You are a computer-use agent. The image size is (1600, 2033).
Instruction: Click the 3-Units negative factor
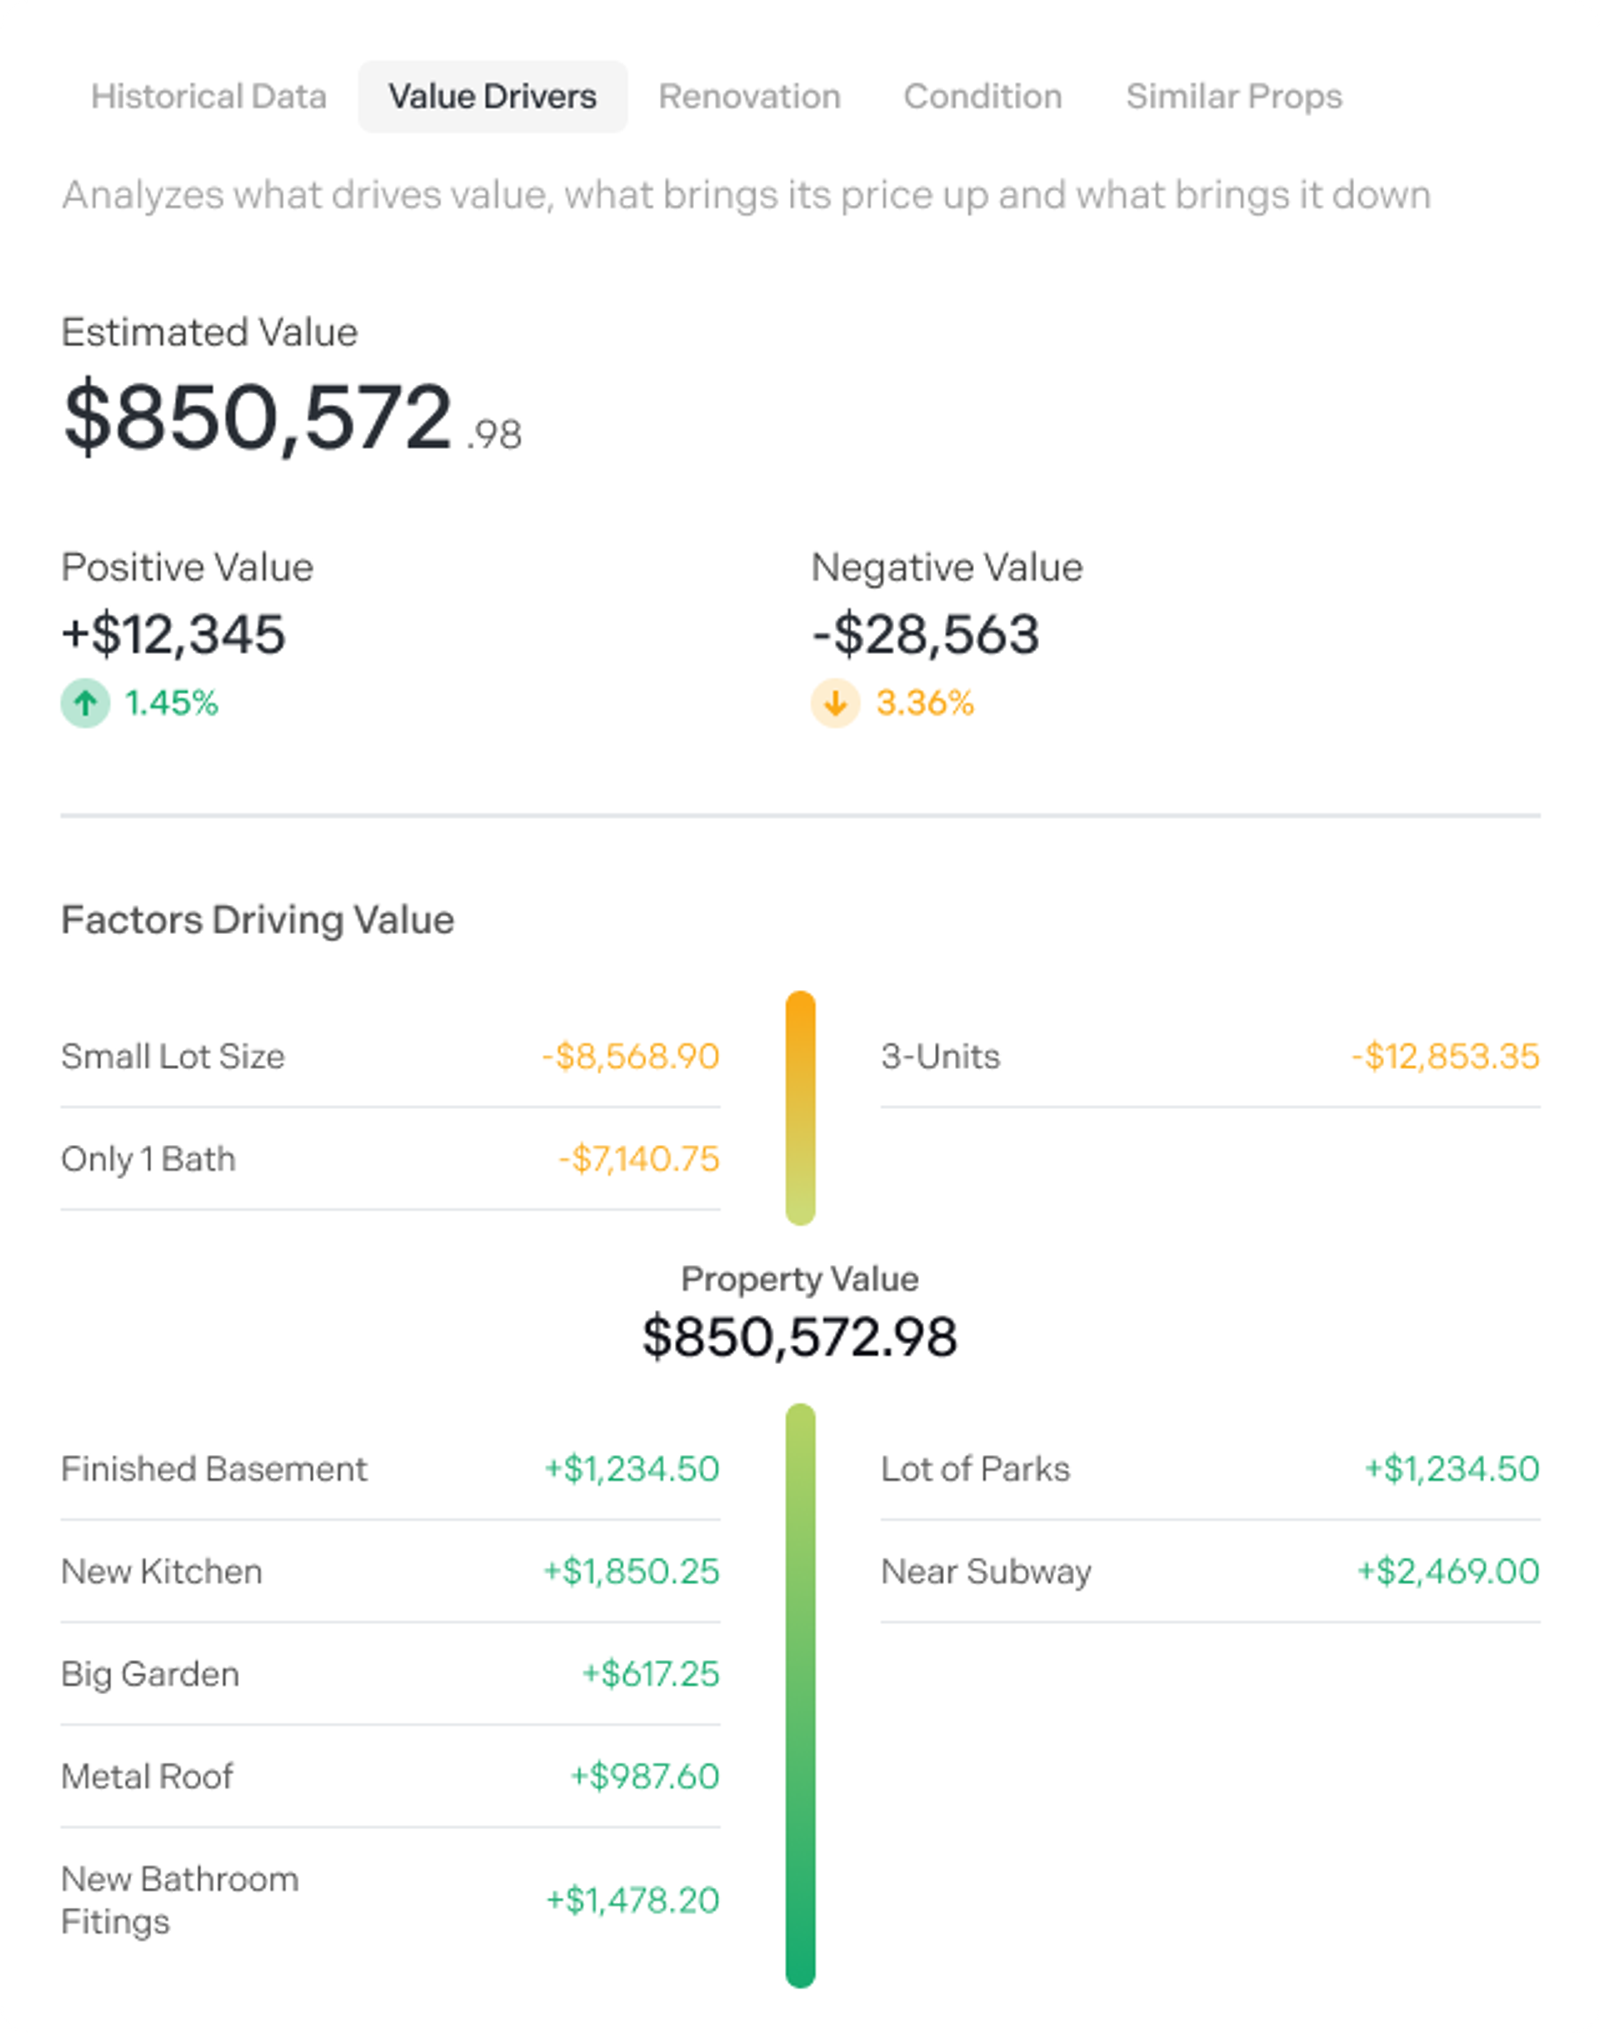click(x=1210, y=1056)
